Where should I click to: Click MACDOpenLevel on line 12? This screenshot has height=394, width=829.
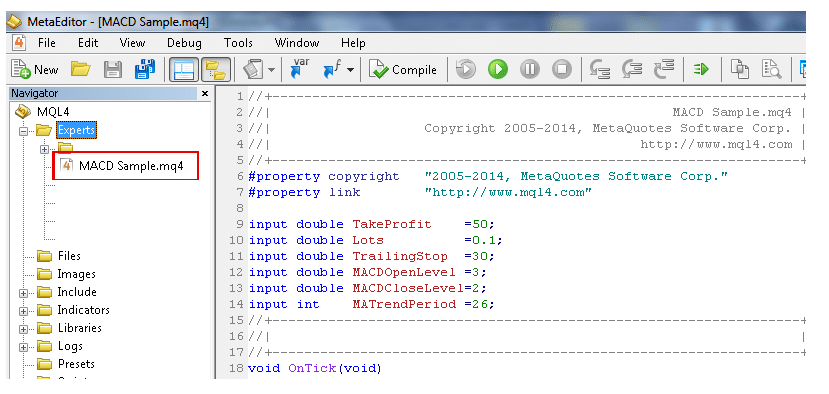pos(404,272)
